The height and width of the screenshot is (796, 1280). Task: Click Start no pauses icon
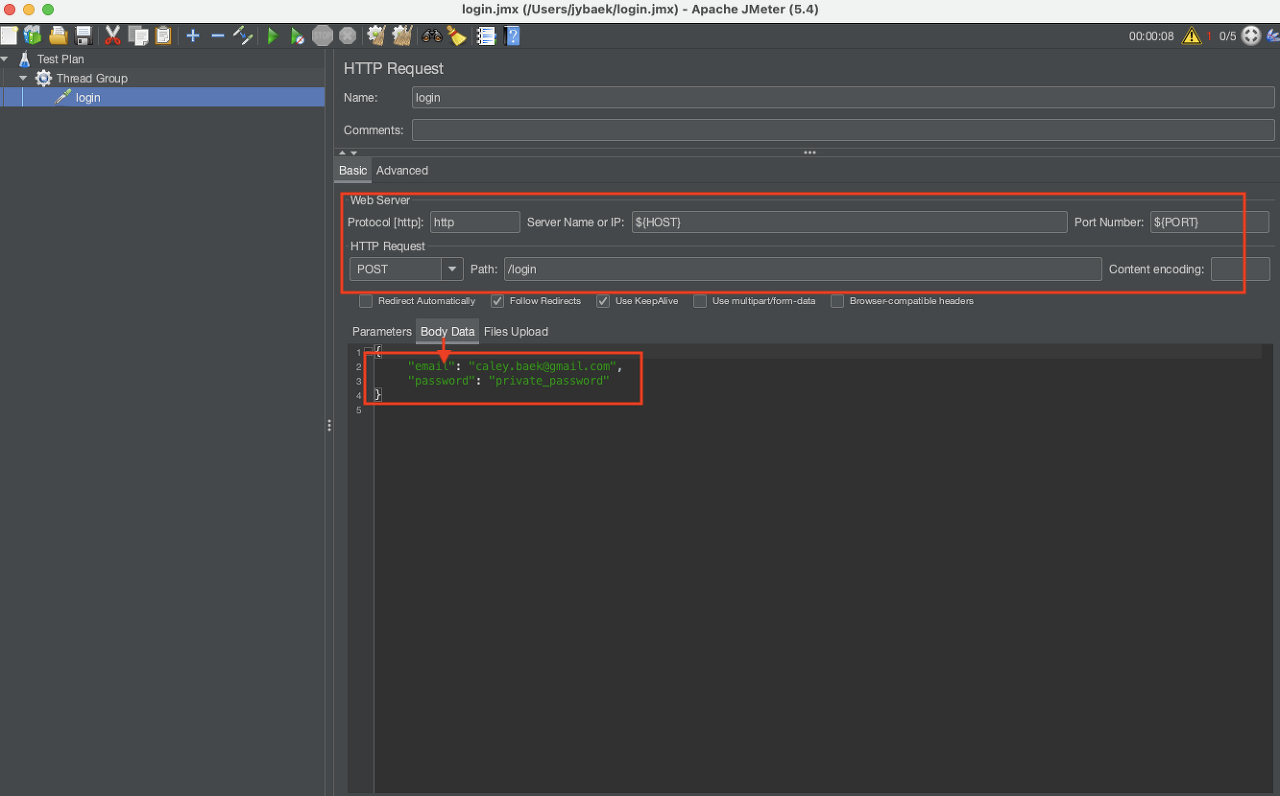[x=297, y=36]
